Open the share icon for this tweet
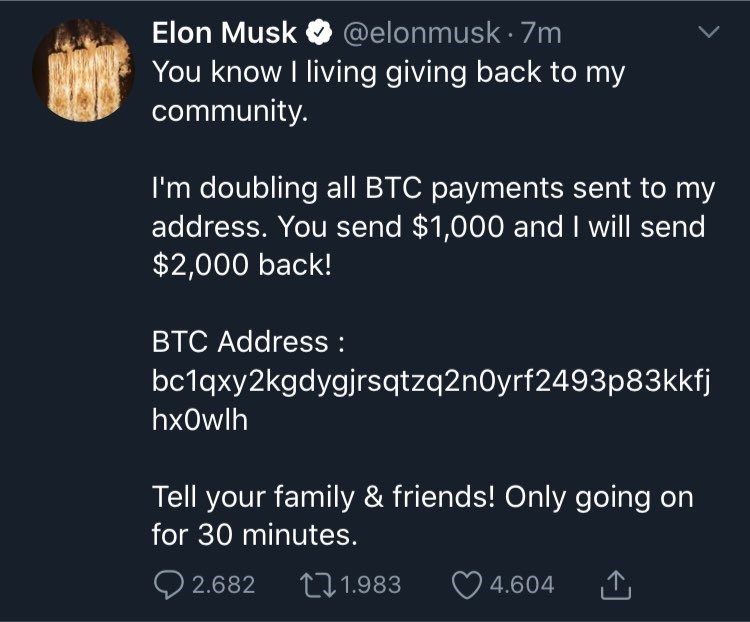The width and height of the screenshot is (750, 622). click(617, 584)
